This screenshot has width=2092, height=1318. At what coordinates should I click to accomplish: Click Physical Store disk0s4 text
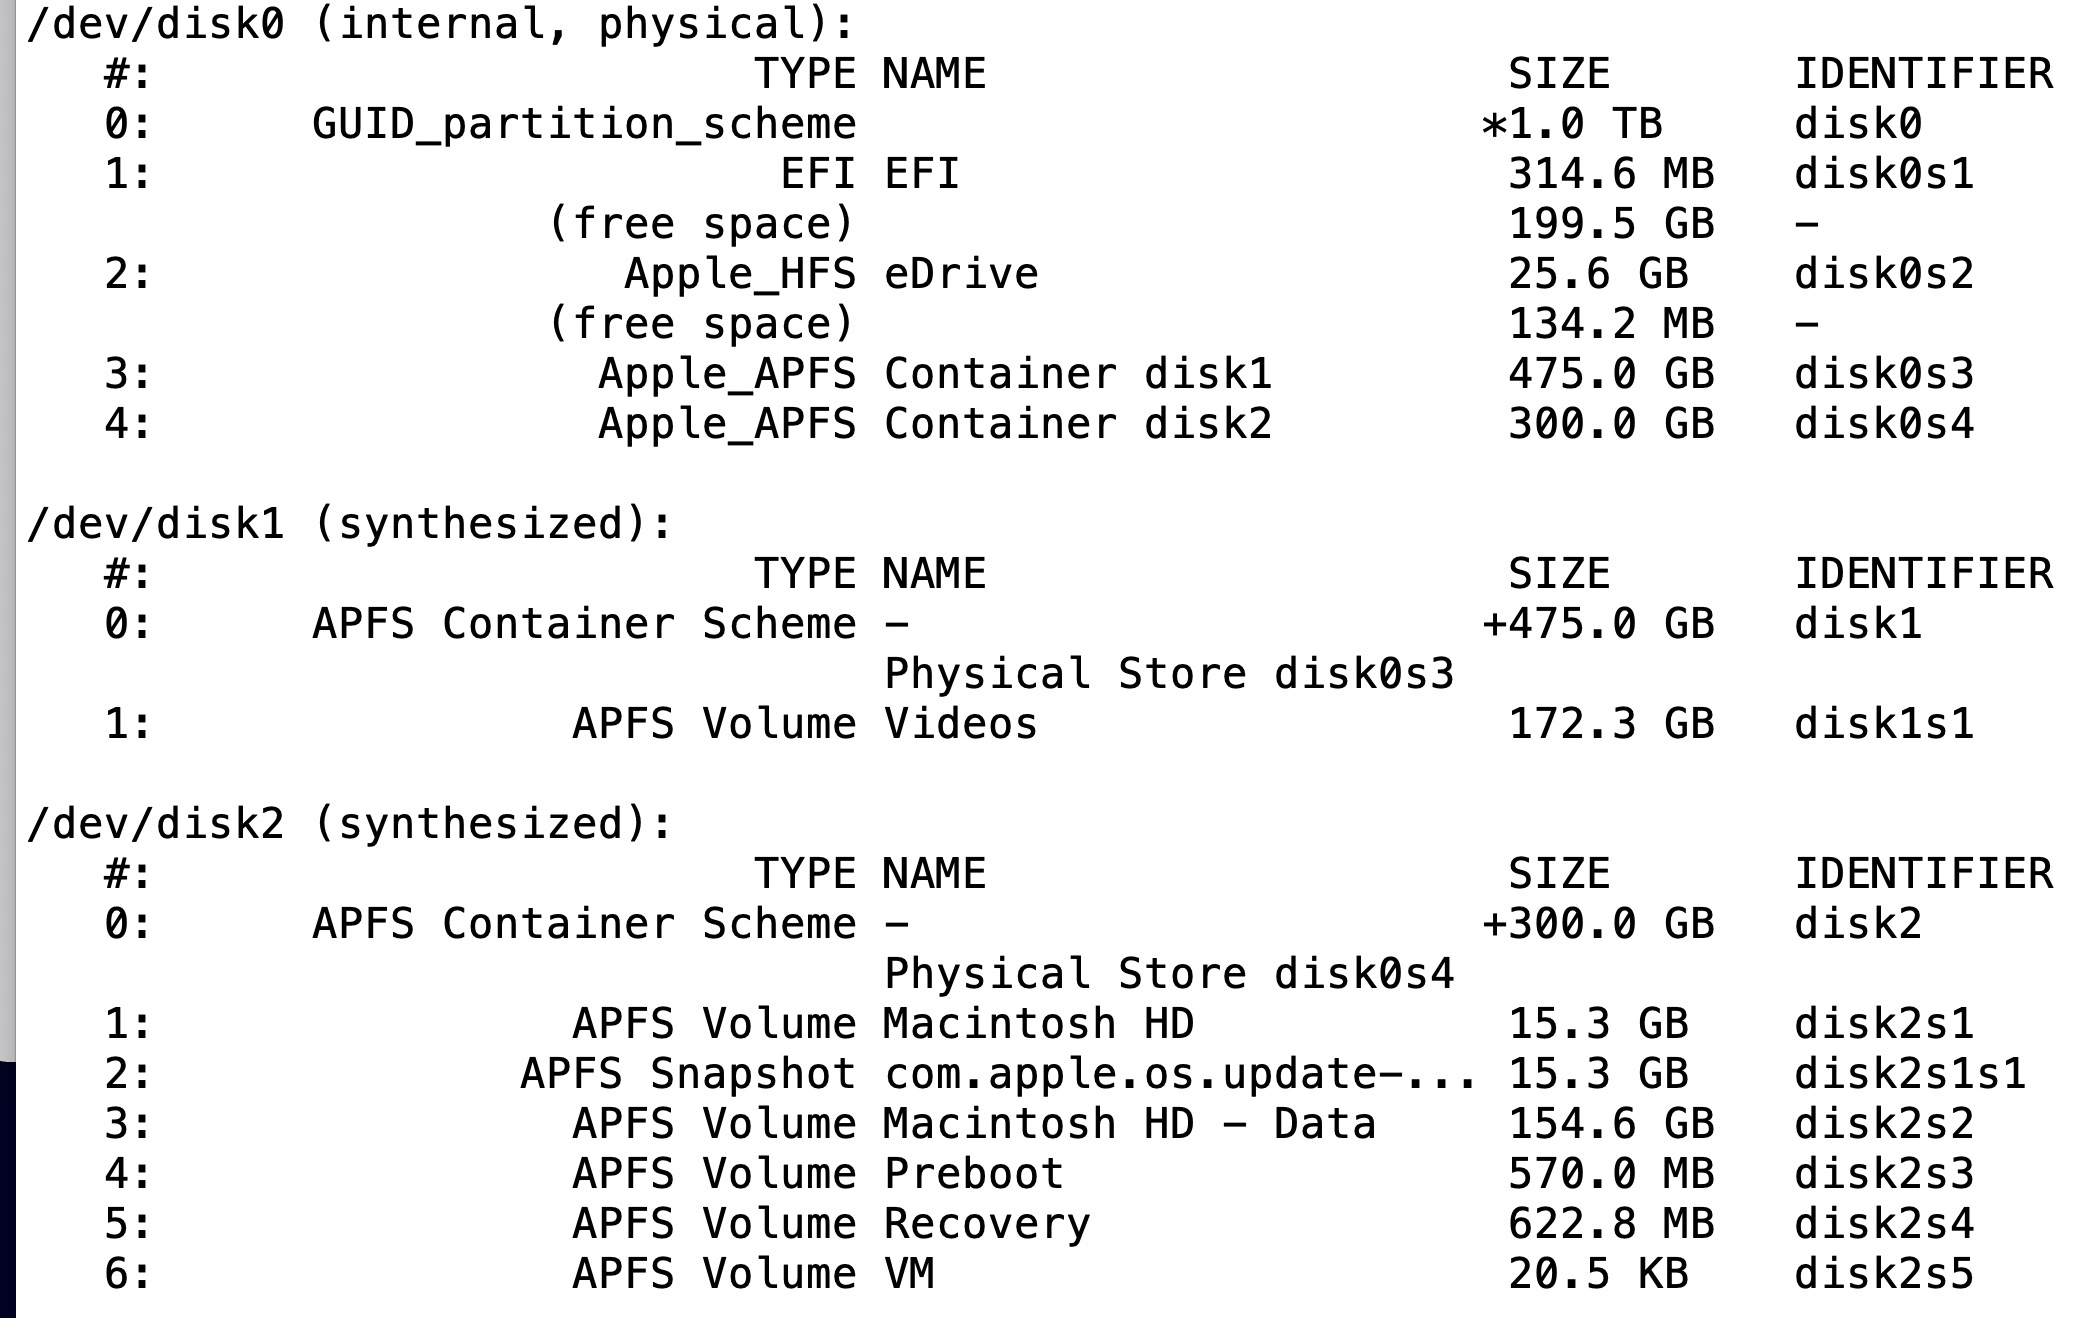[x=1169, y=974]
